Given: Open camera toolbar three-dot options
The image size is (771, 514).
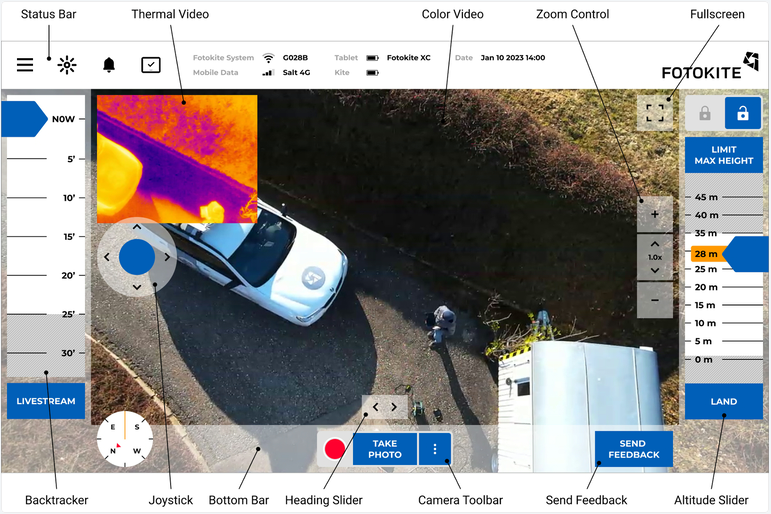Looking at the screenshot, I should point(435,449).
